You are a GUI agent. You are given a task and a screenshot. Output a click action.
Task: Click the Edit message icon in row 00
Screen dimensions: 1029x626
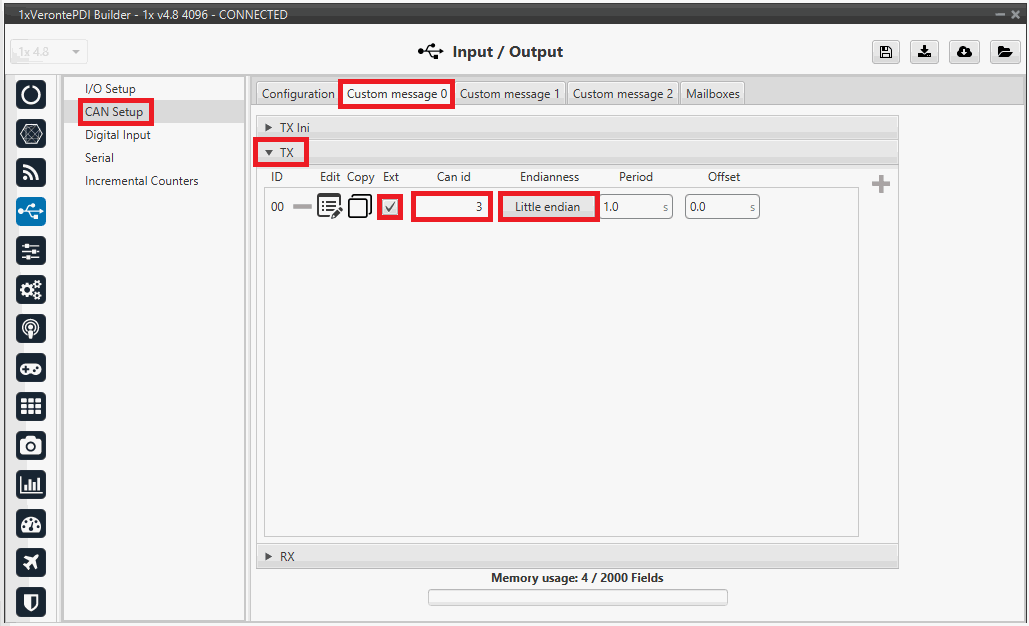[330, 207]
